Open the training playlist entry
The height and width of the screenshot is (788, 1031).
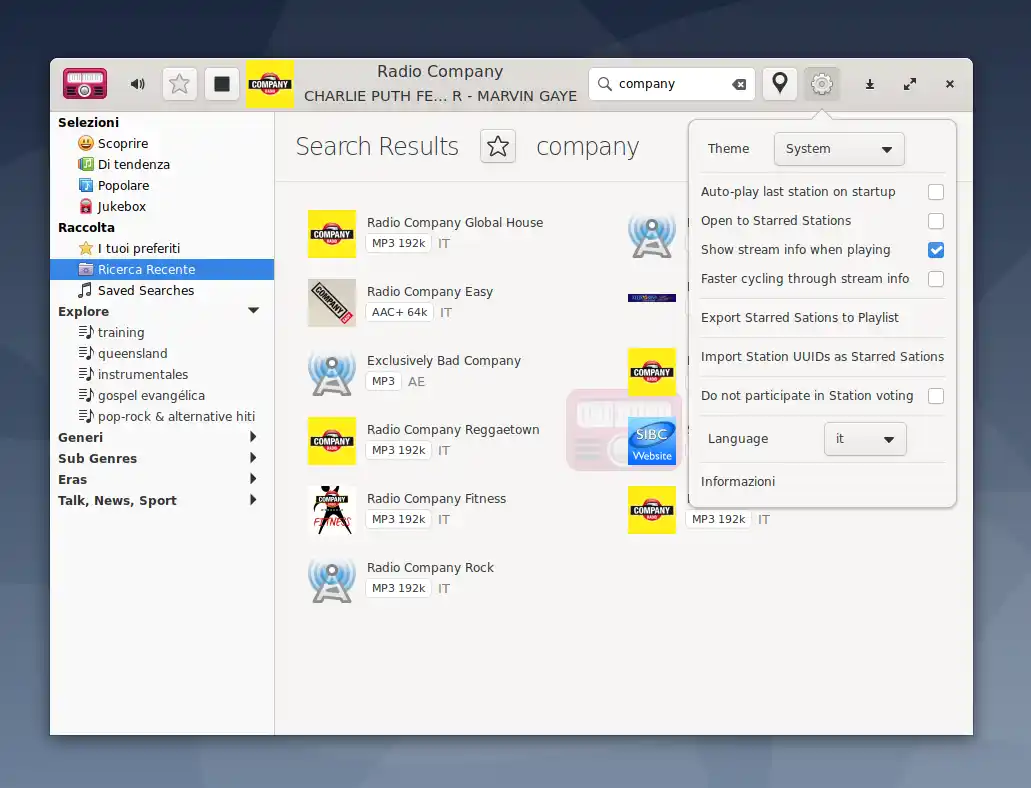(x=111, y=332)
